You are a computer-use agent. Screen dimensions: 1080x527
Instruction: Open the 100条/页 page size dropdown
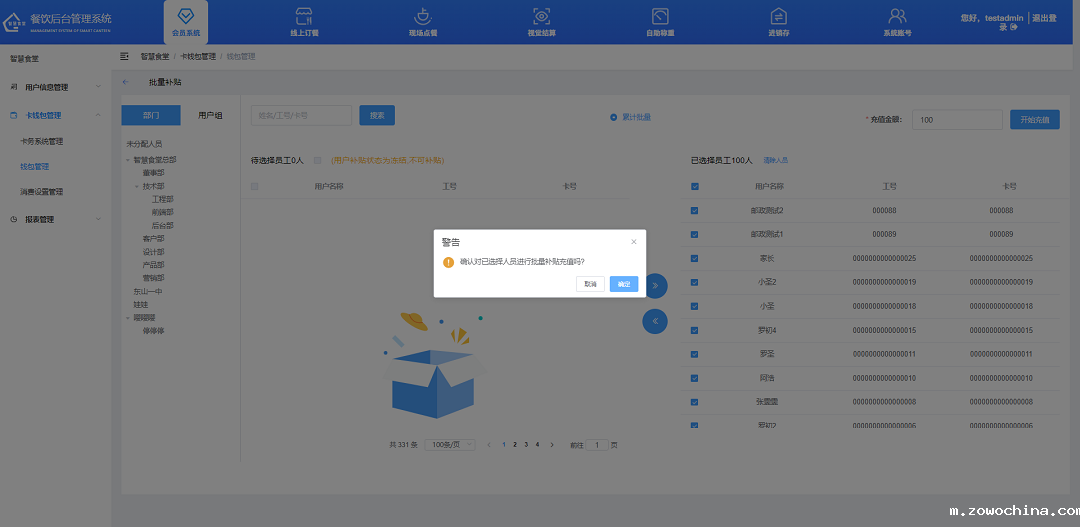click(449, 444)
